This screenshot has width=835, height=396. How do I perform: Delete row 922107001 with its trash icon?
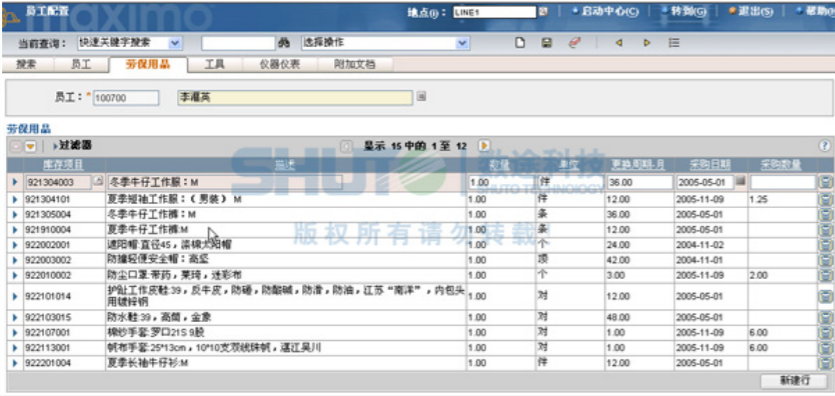(x=825, y=333)
